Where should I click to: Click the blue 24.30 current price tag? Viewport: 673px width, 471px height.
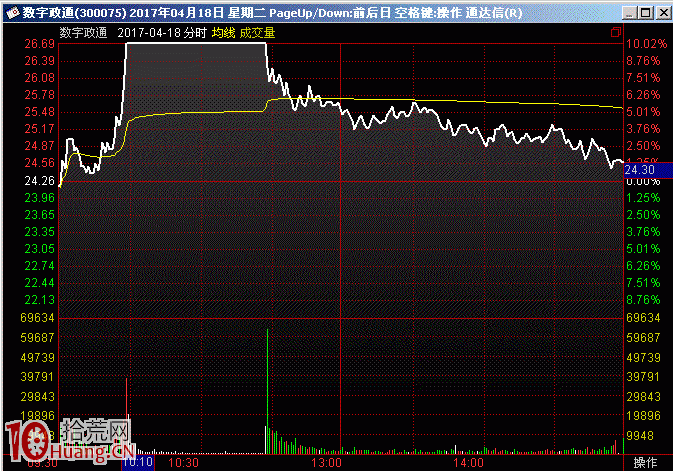click(x=648, y=170)
